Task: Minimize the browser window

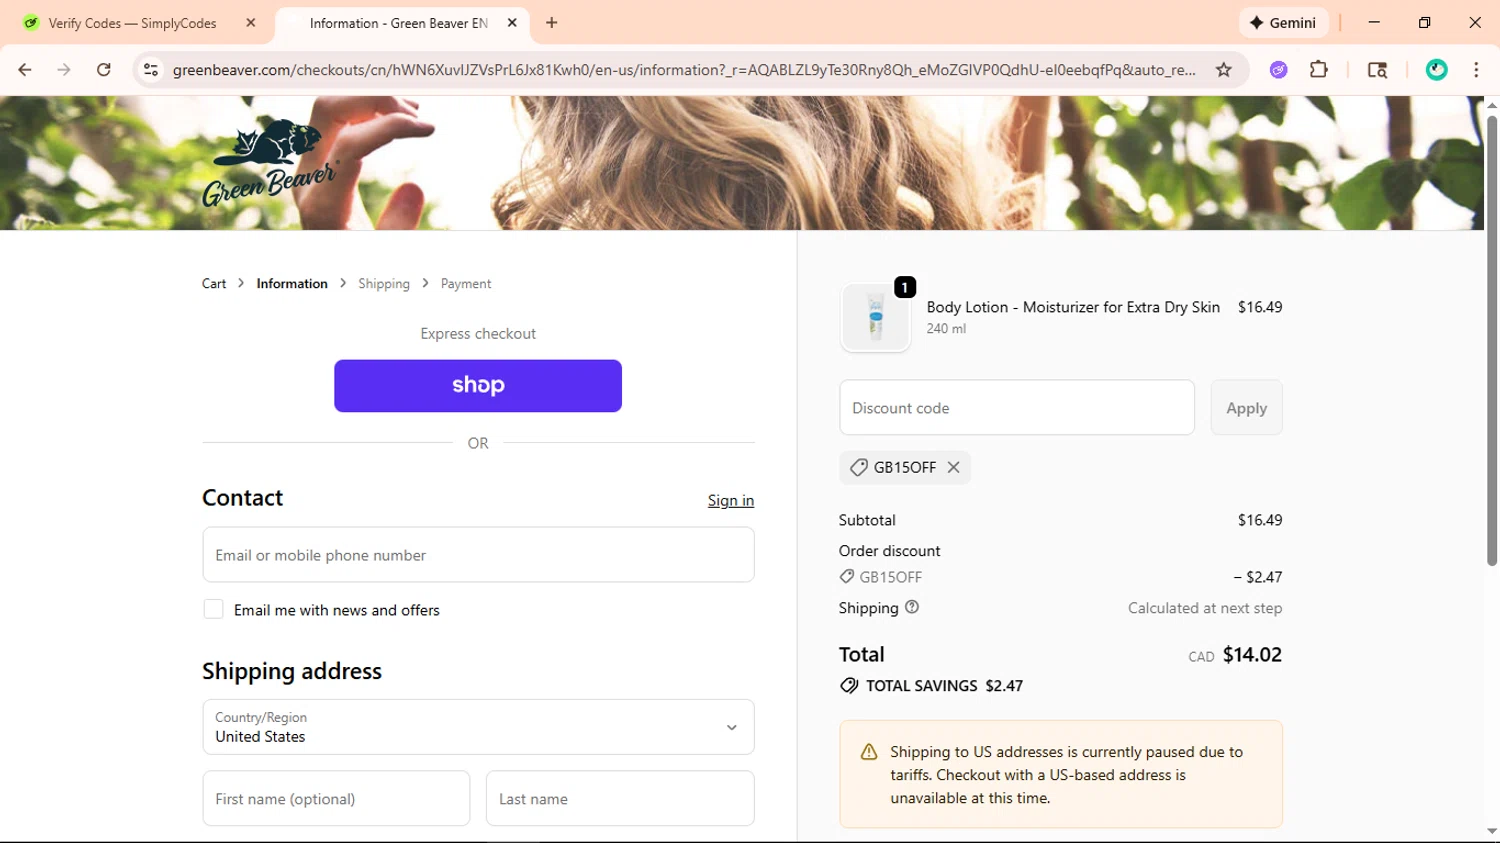Action: pyautogui.click(x=1374, y=23)
